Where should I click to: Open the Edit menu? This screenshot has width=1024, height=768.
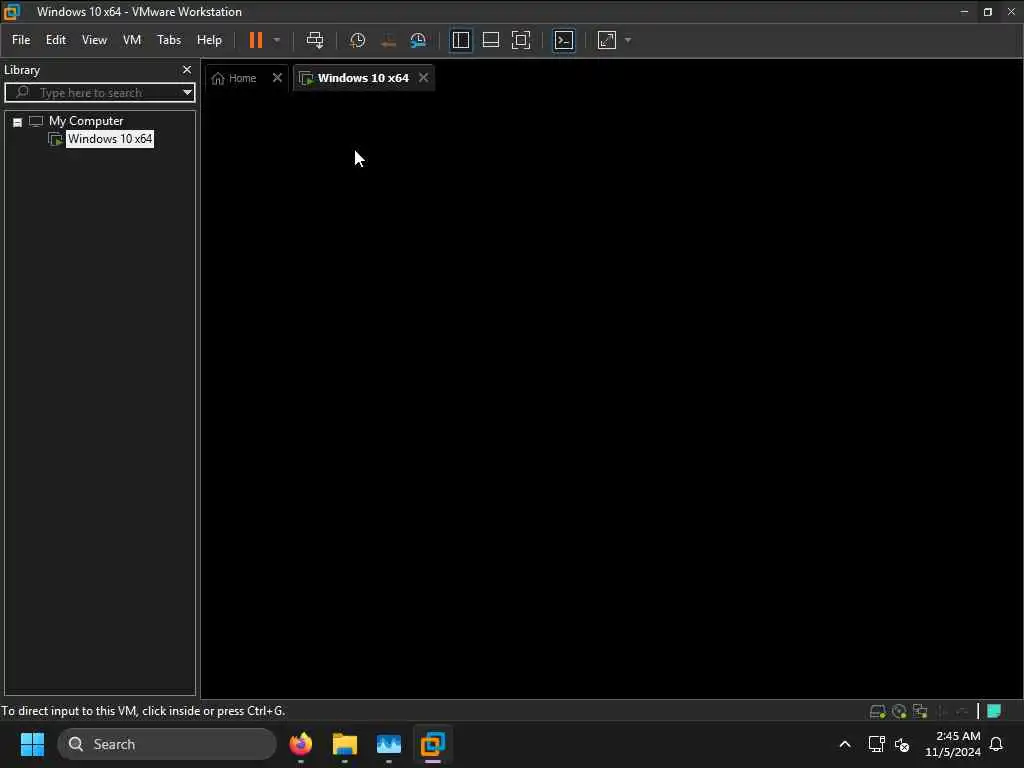point(56,40)
